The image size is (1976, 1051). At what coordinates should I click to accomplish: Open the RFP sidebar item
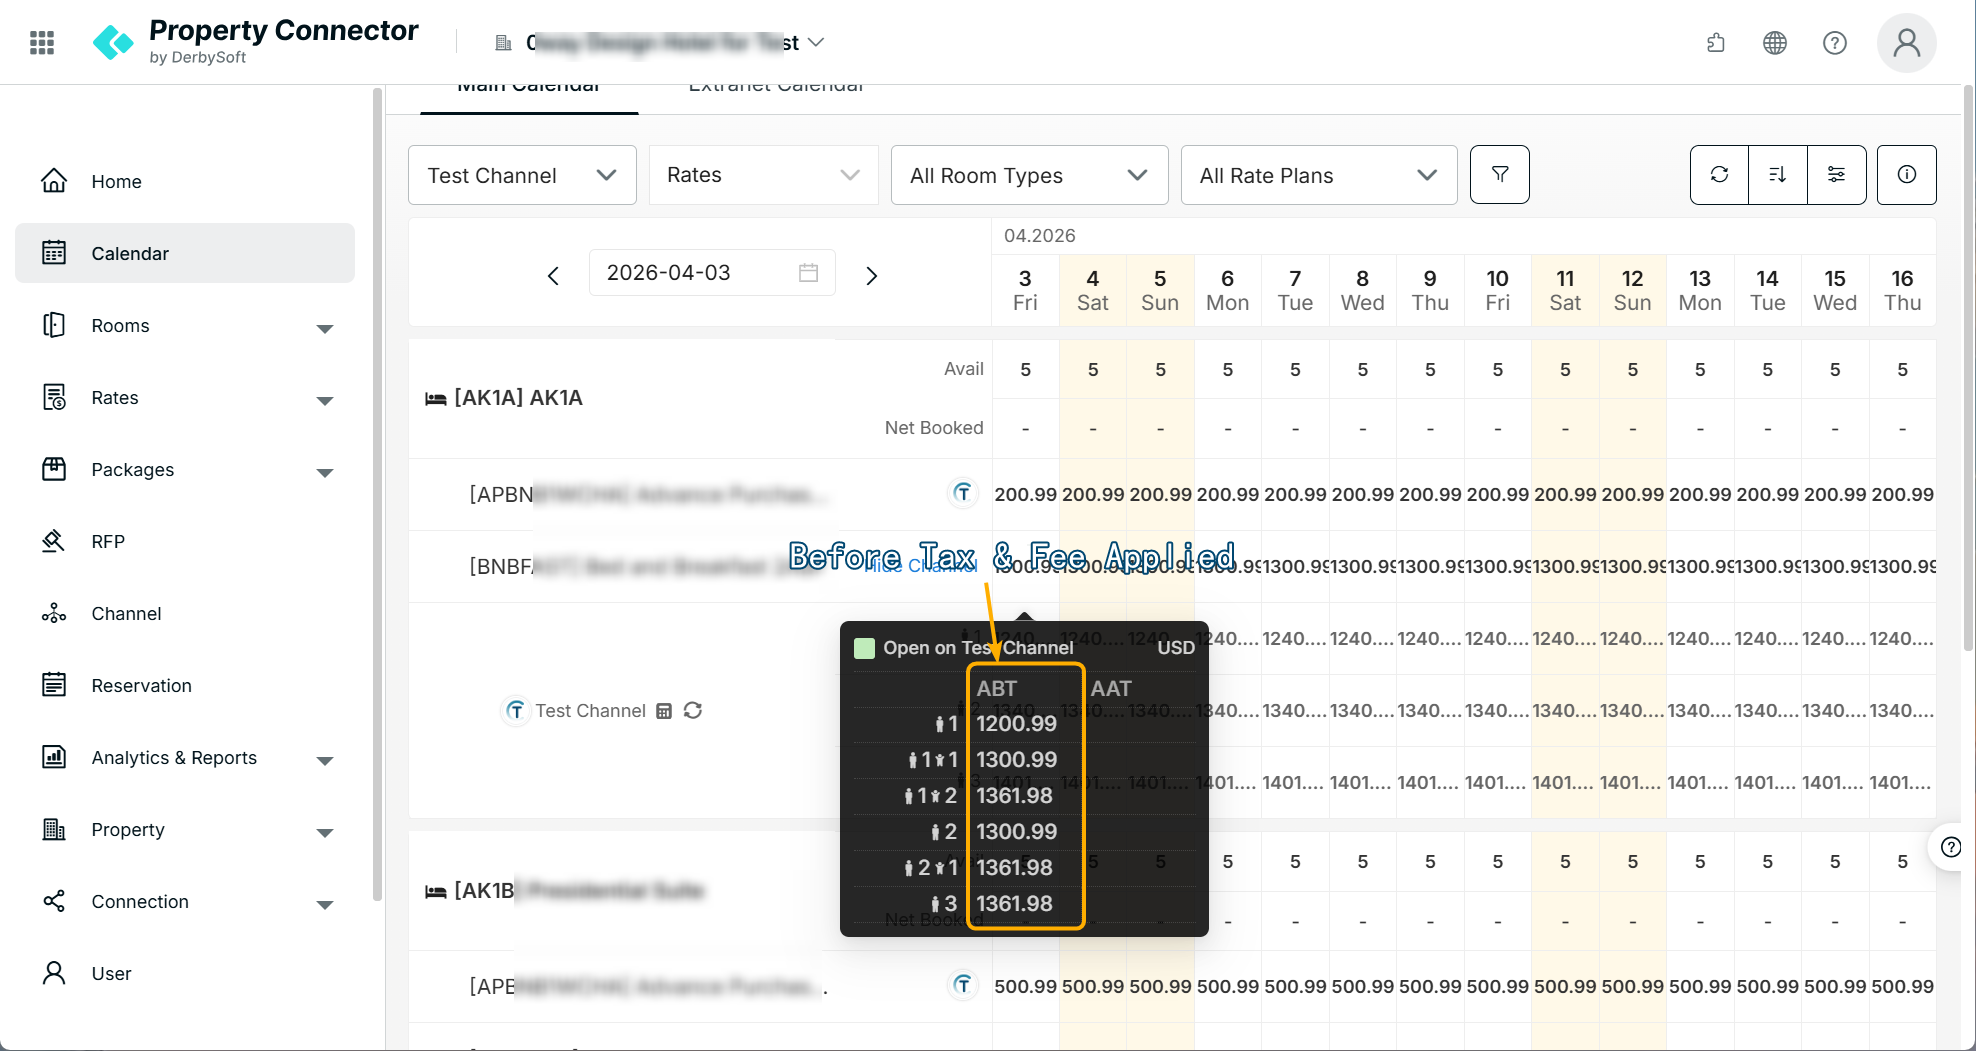(185, 541)
